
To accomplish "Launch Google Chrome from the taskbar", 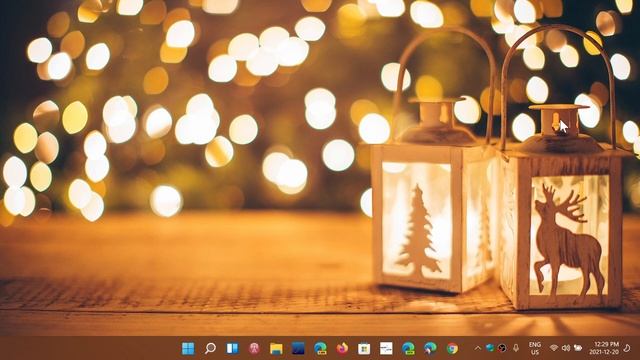I will point(452,348).
